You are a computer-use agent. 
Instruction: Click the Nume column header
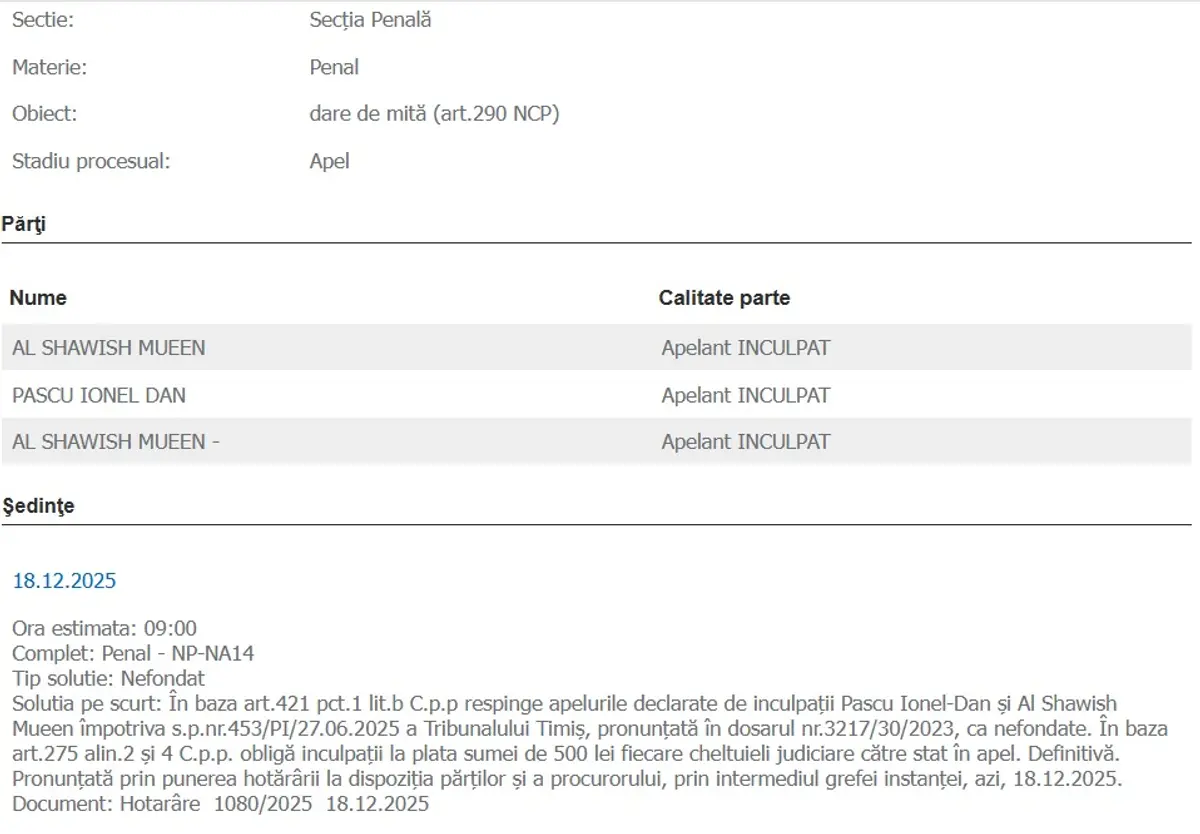click(x=38, y=298)
